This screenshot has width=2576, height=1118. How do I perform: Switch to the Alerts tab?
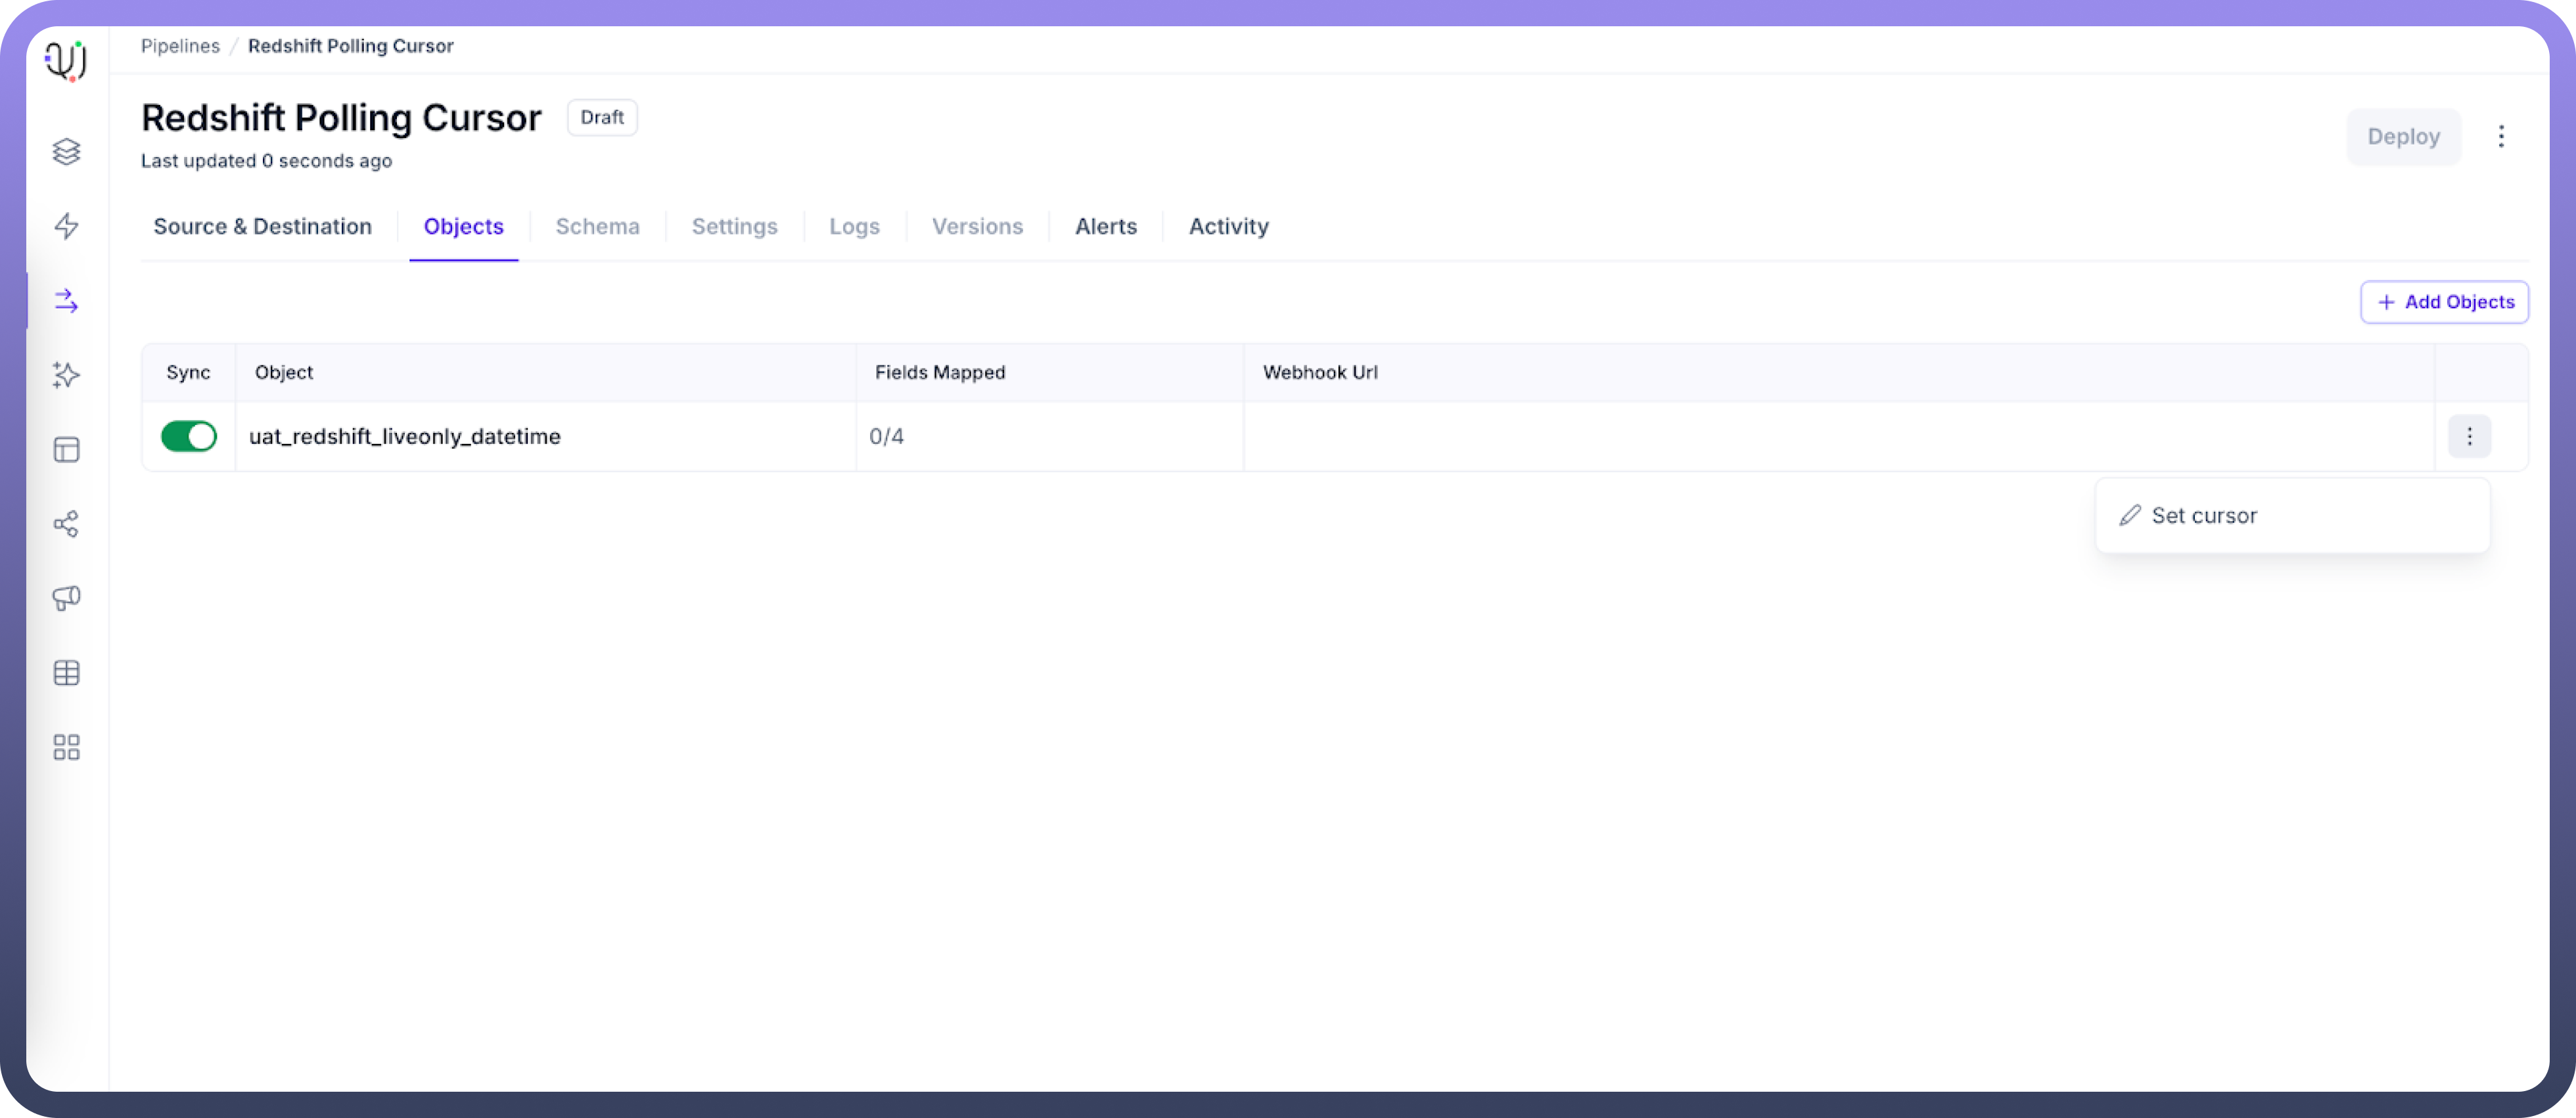(1105, 226)
